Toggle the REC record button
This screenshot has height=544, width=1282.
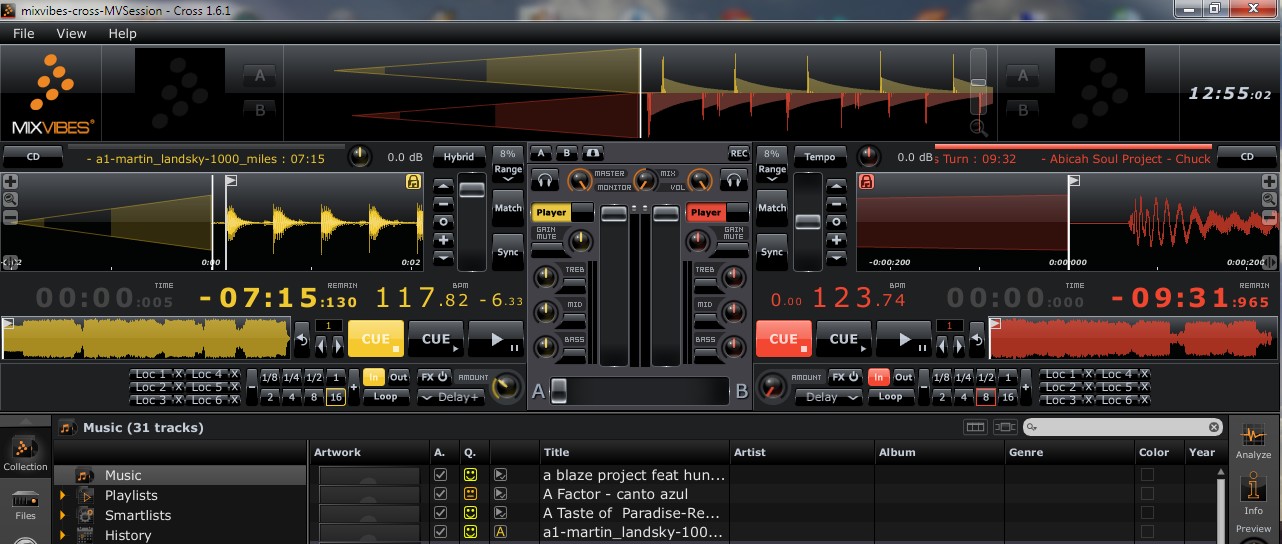[x=739, y=153]
